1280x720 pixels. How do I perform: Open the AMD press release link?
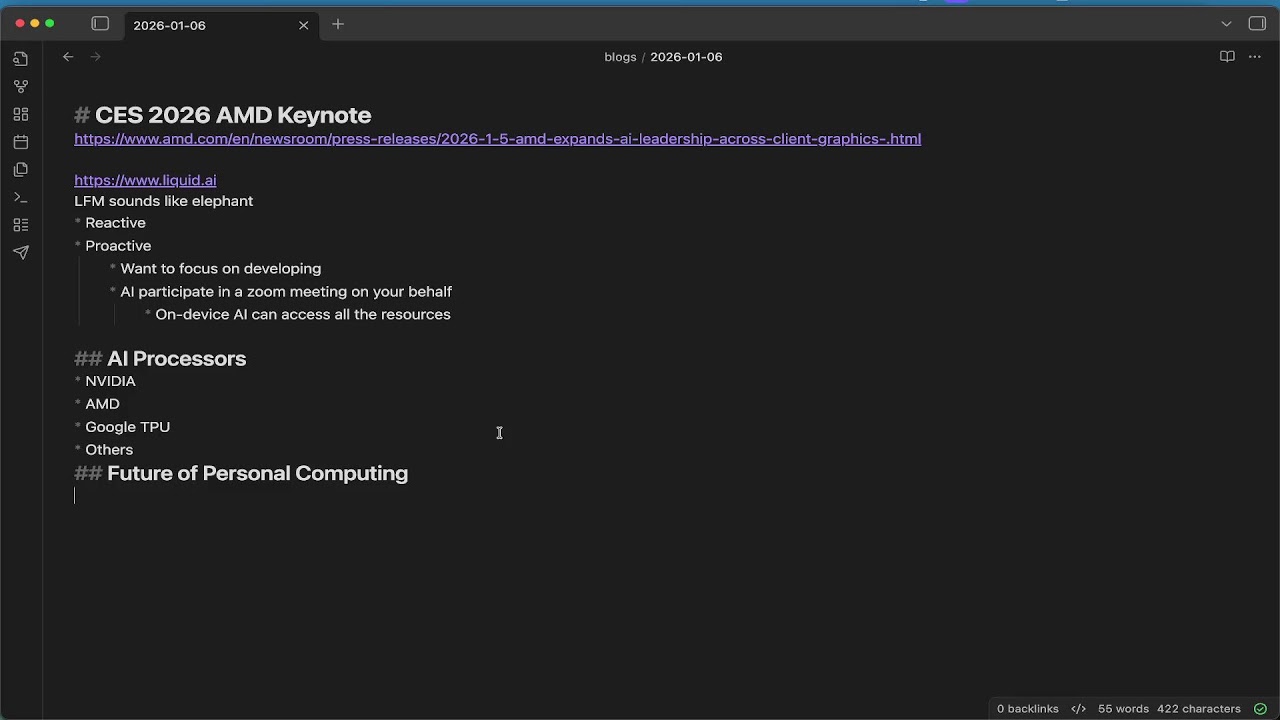coord(497,139)
